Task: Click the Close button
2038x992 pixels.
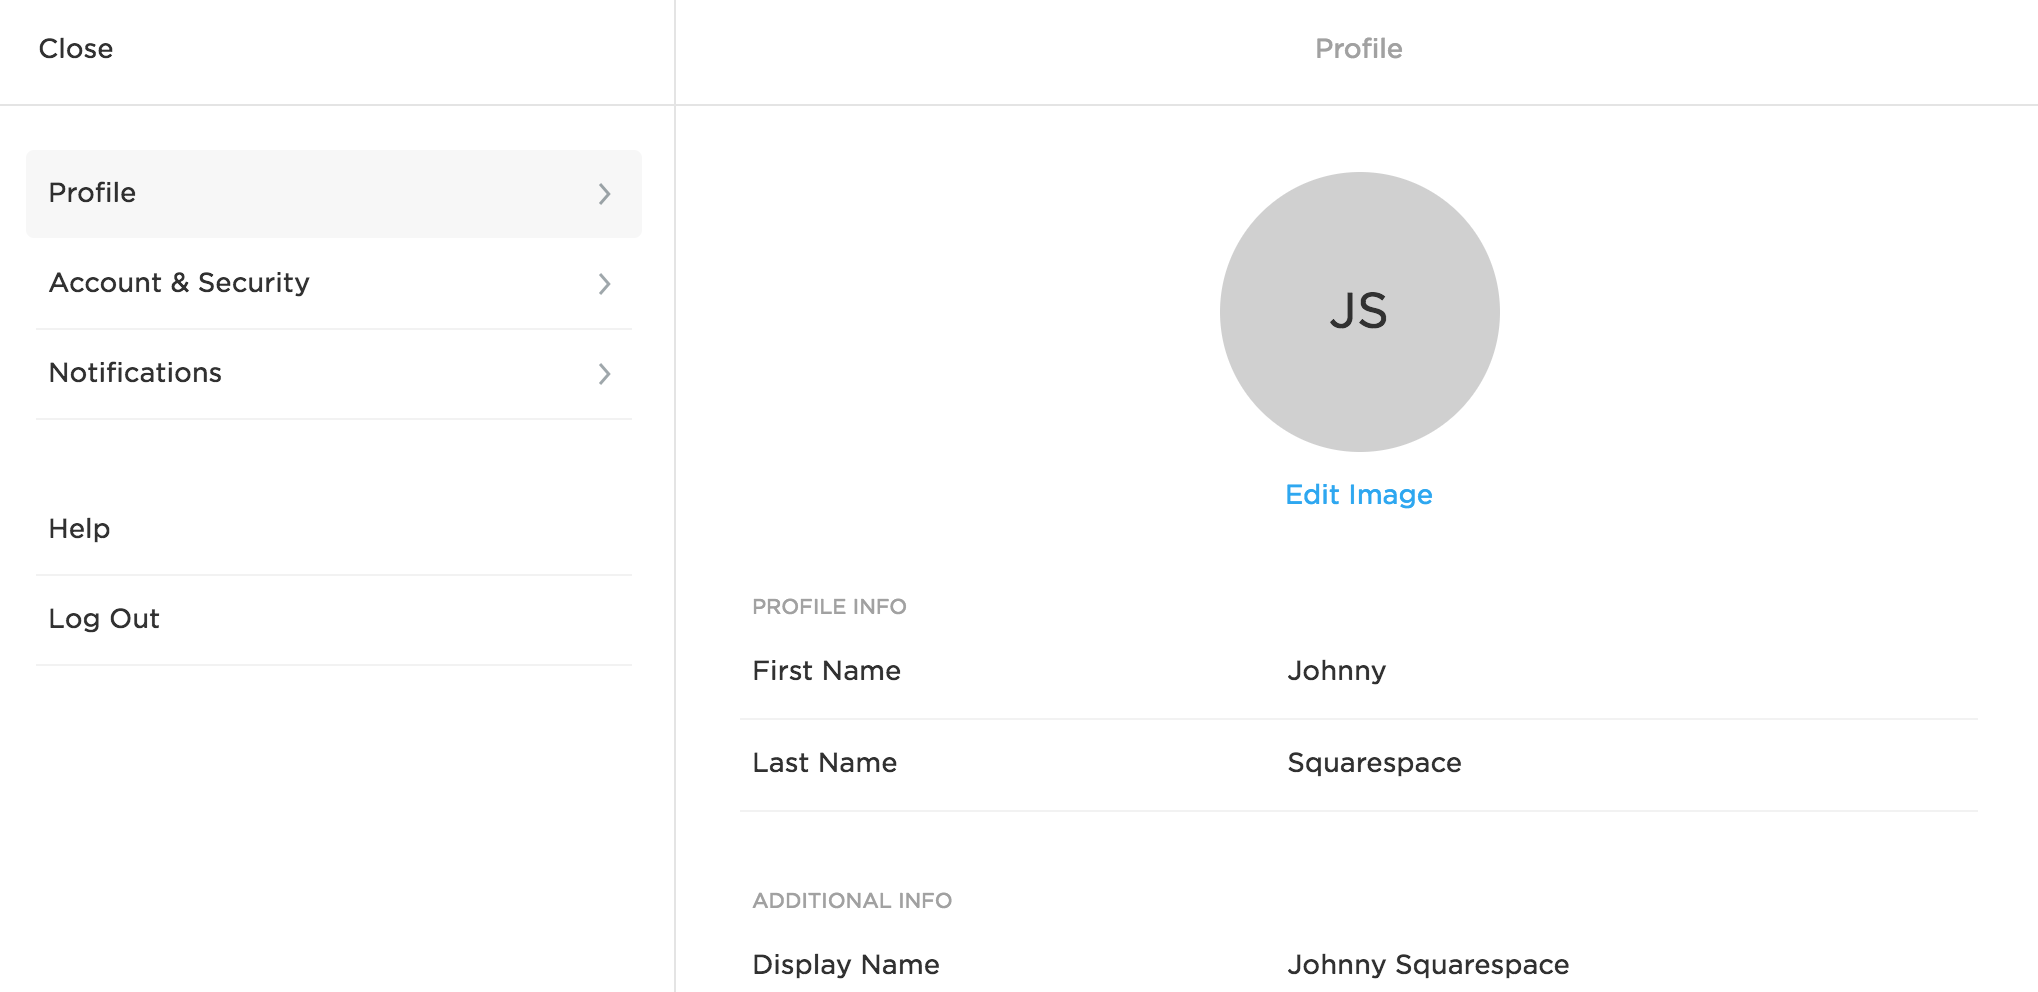Action: tap(76, 49)
